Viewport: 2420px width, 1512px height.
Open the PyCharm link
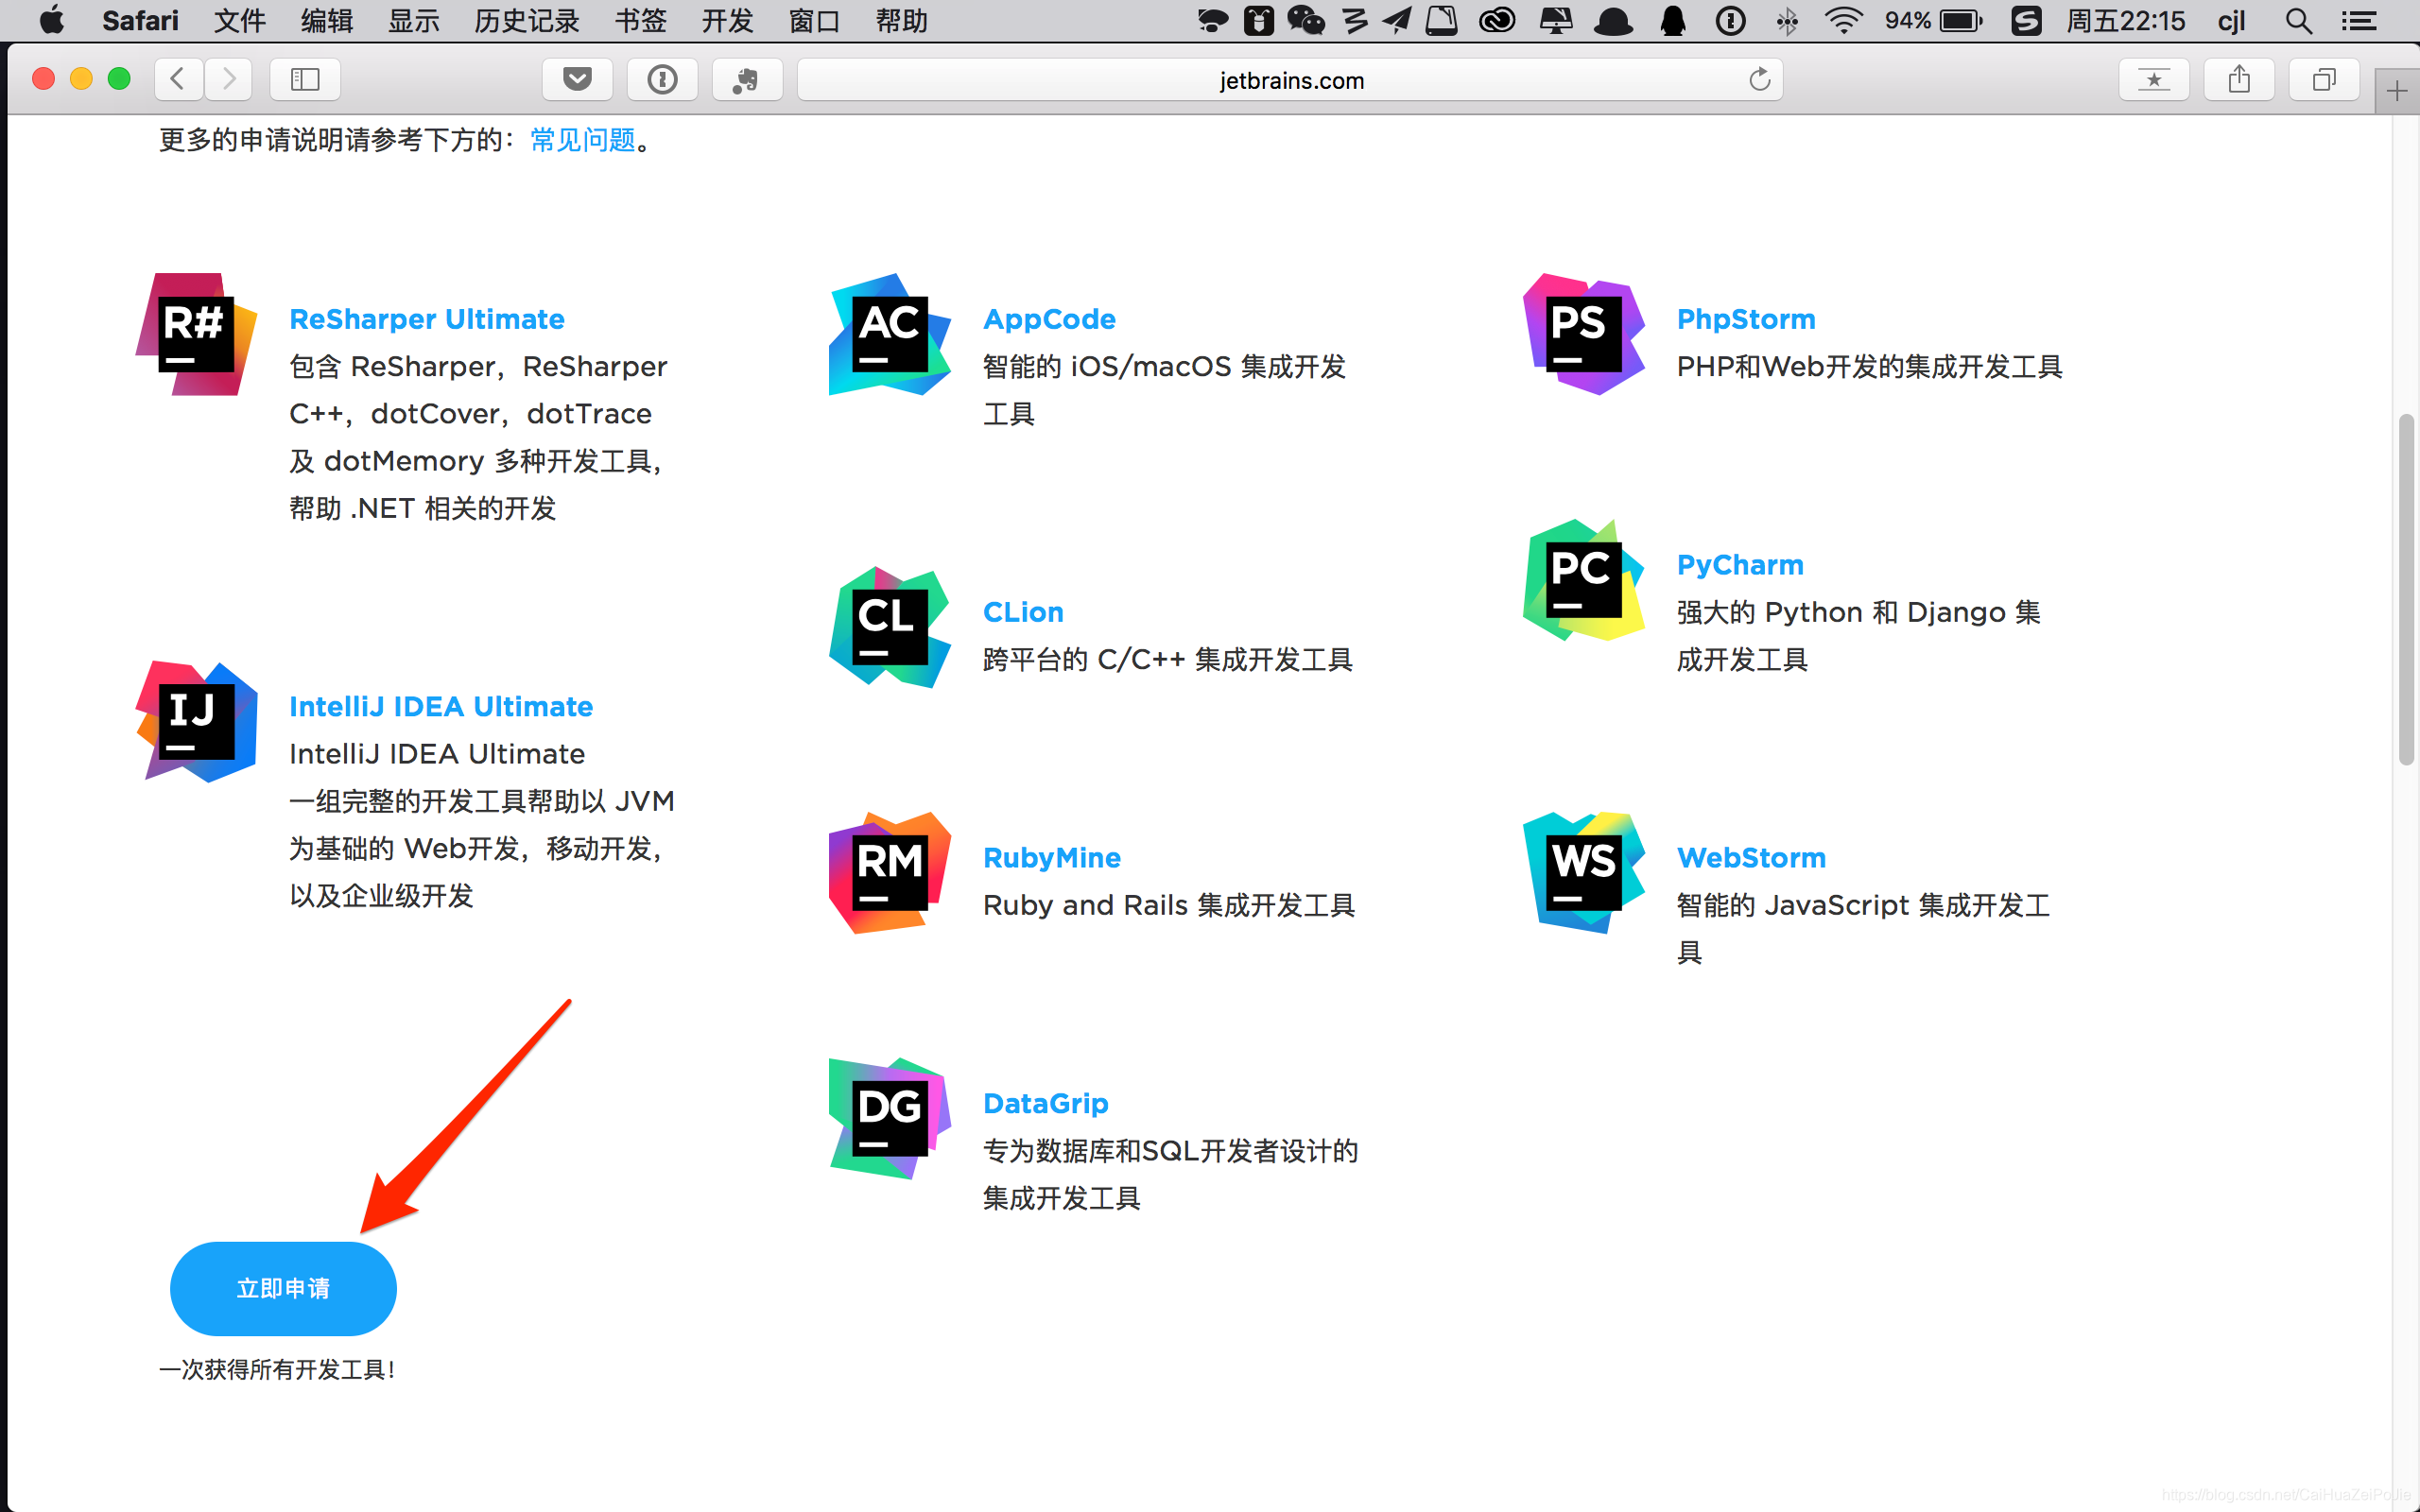pyautogui.click(x=1740, y=565)
